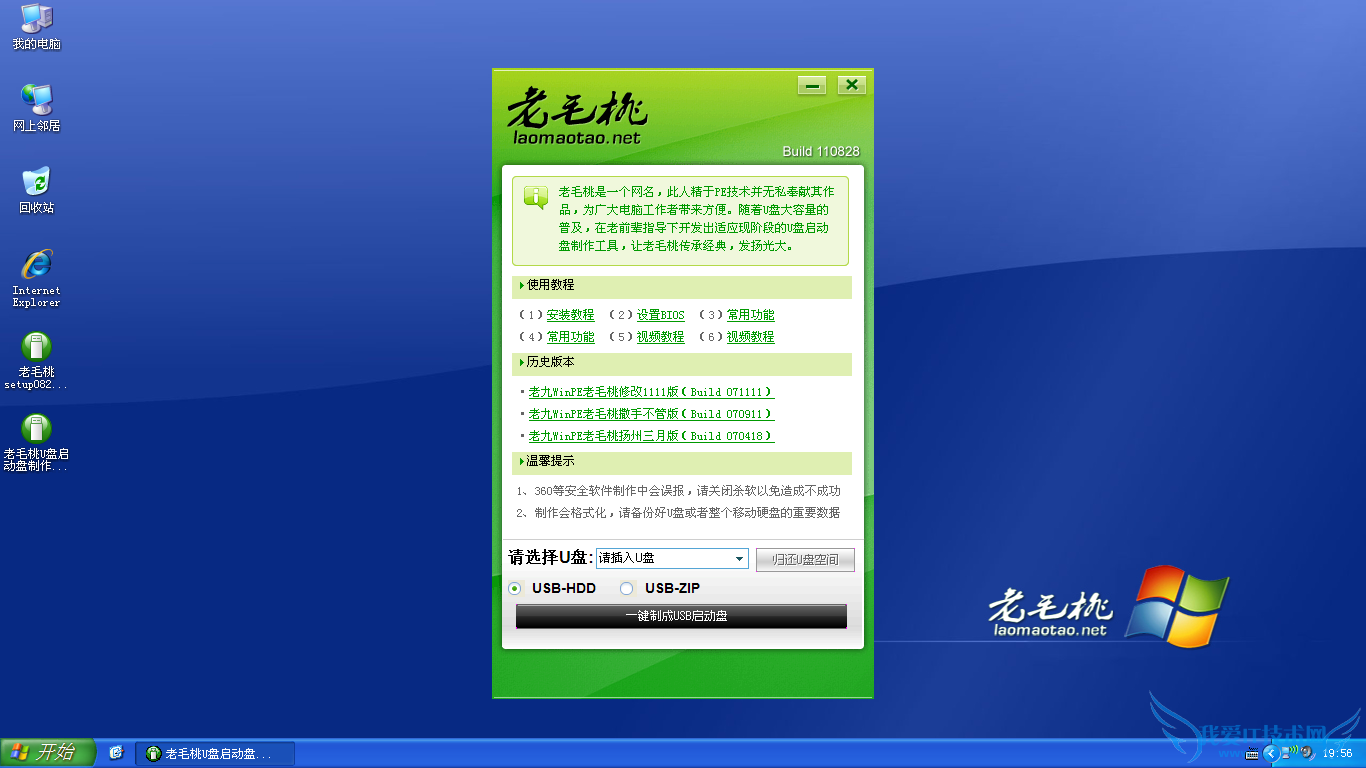1366x768 pixels.
Task: Click the quick launch show-desktop icon
Action: [116, 753]
